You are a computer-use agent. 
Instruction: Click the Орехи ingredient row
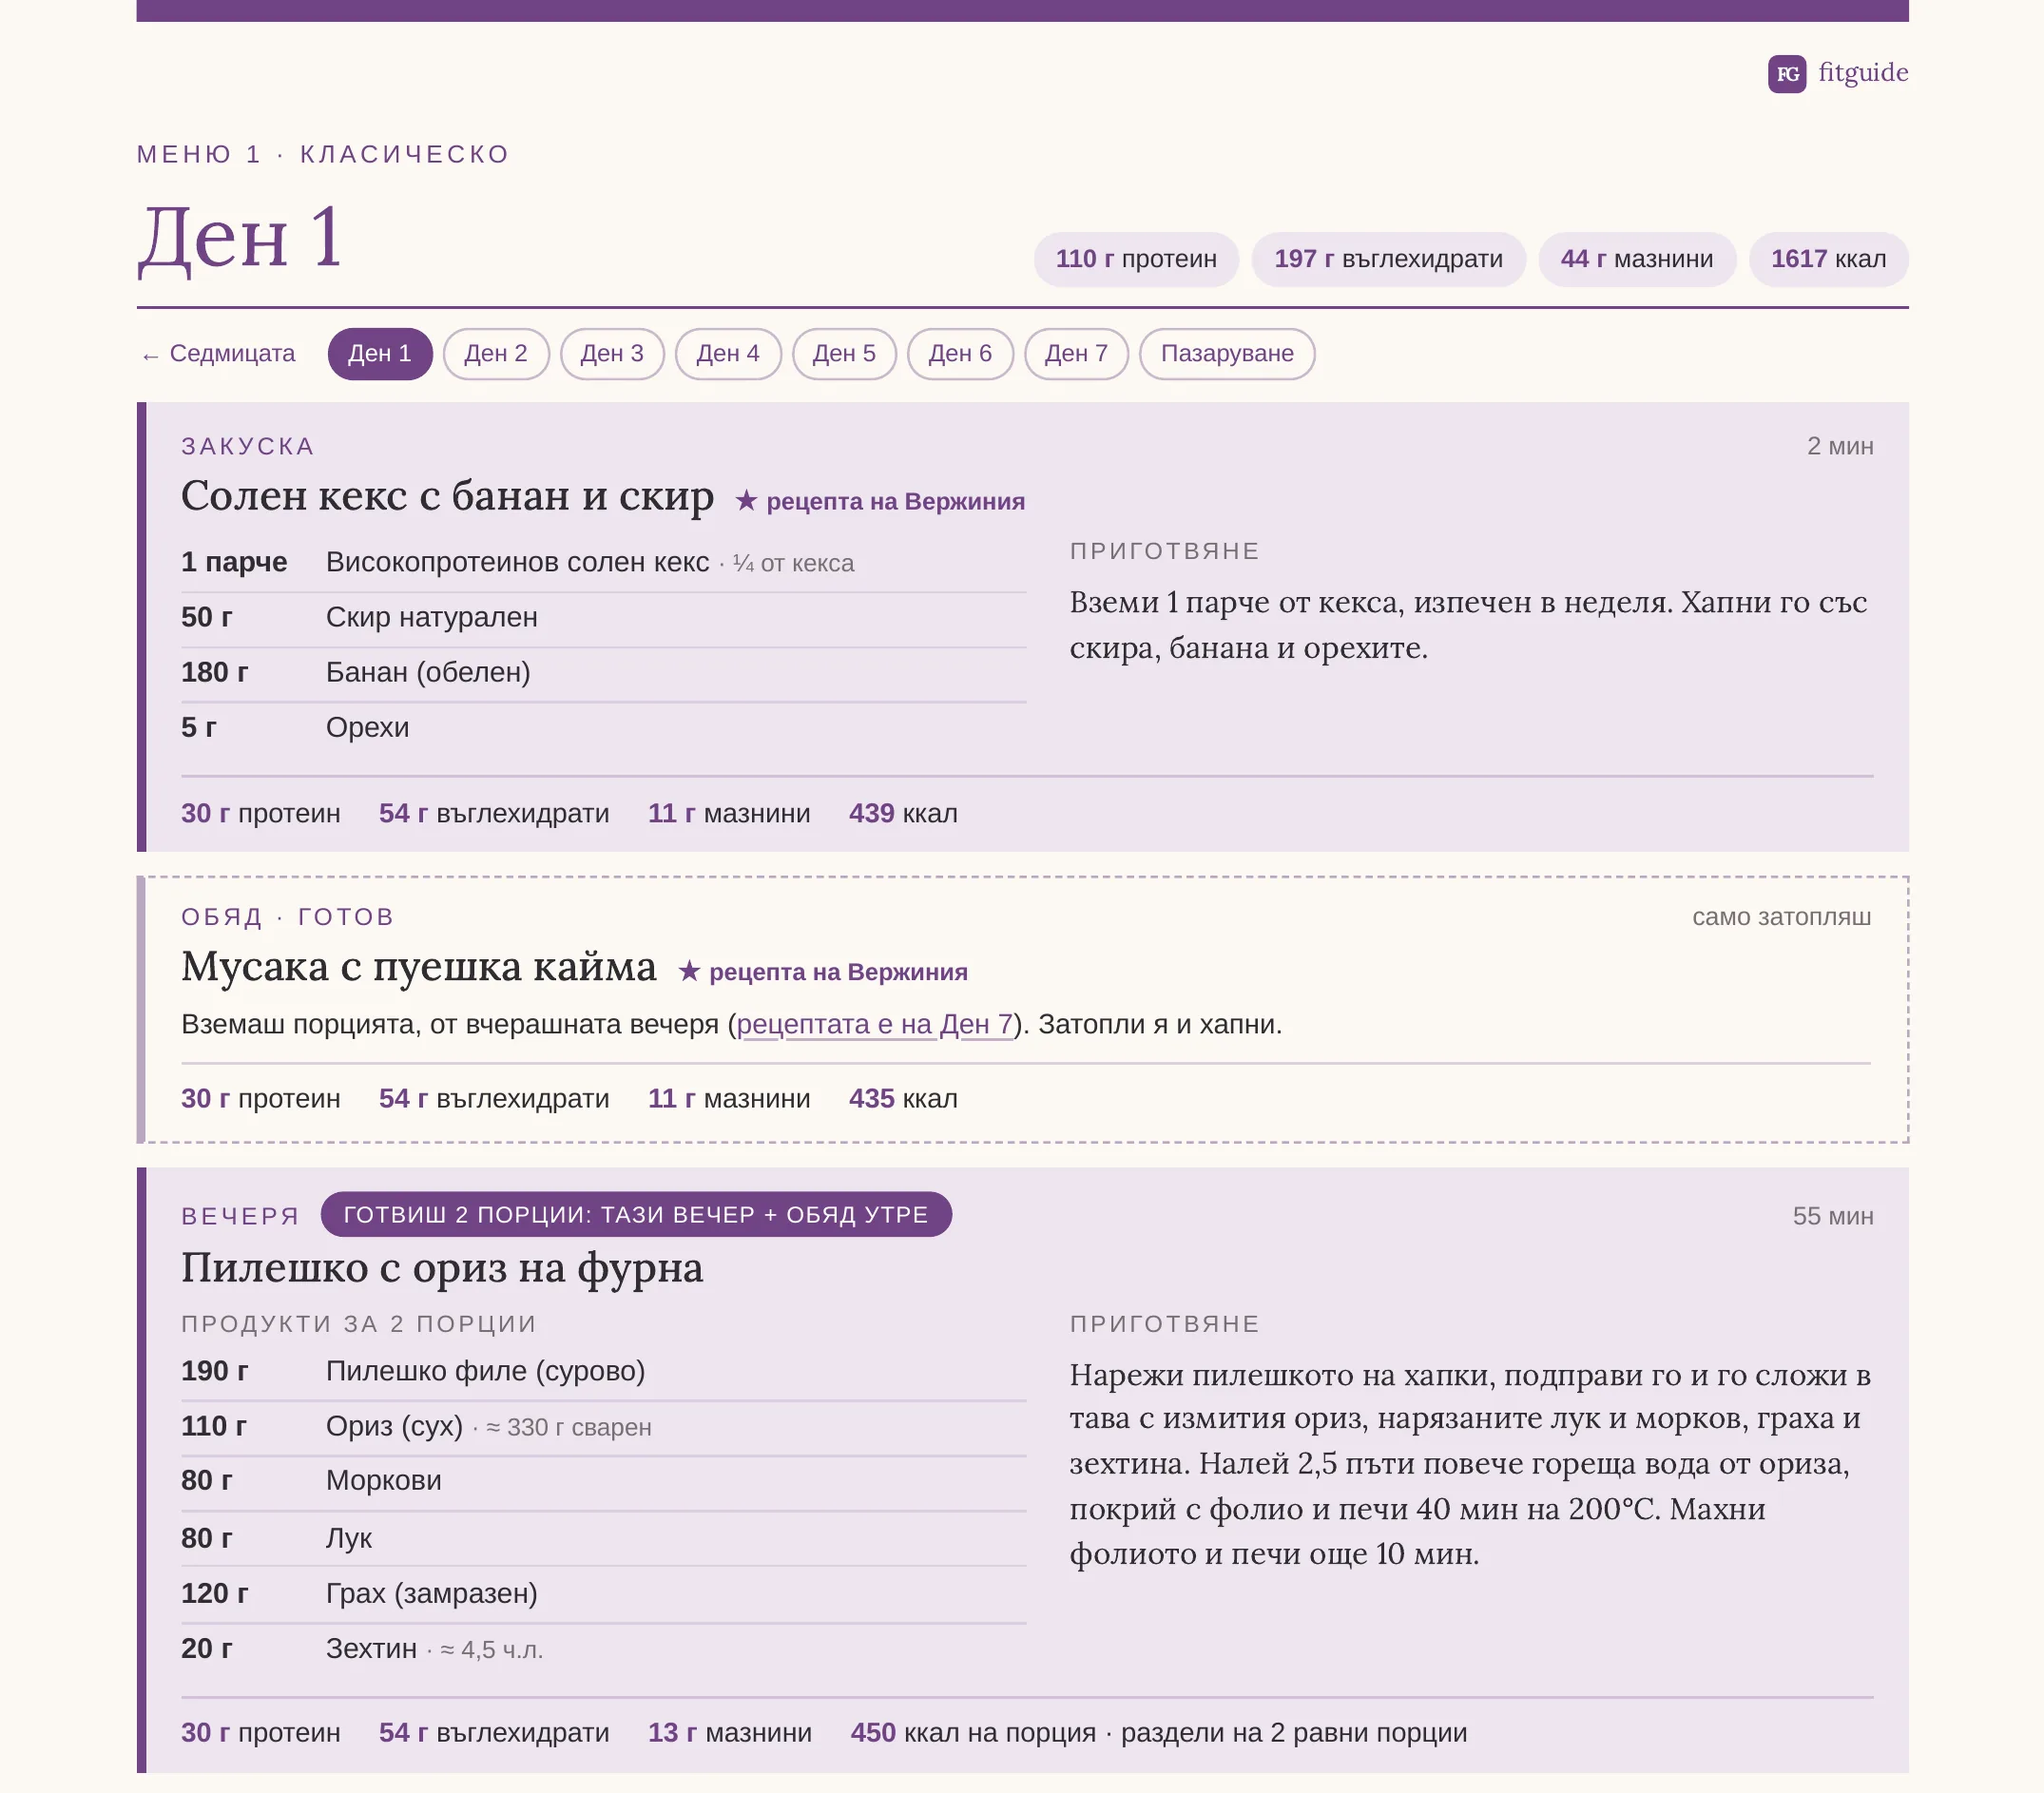tap(603, 728)
